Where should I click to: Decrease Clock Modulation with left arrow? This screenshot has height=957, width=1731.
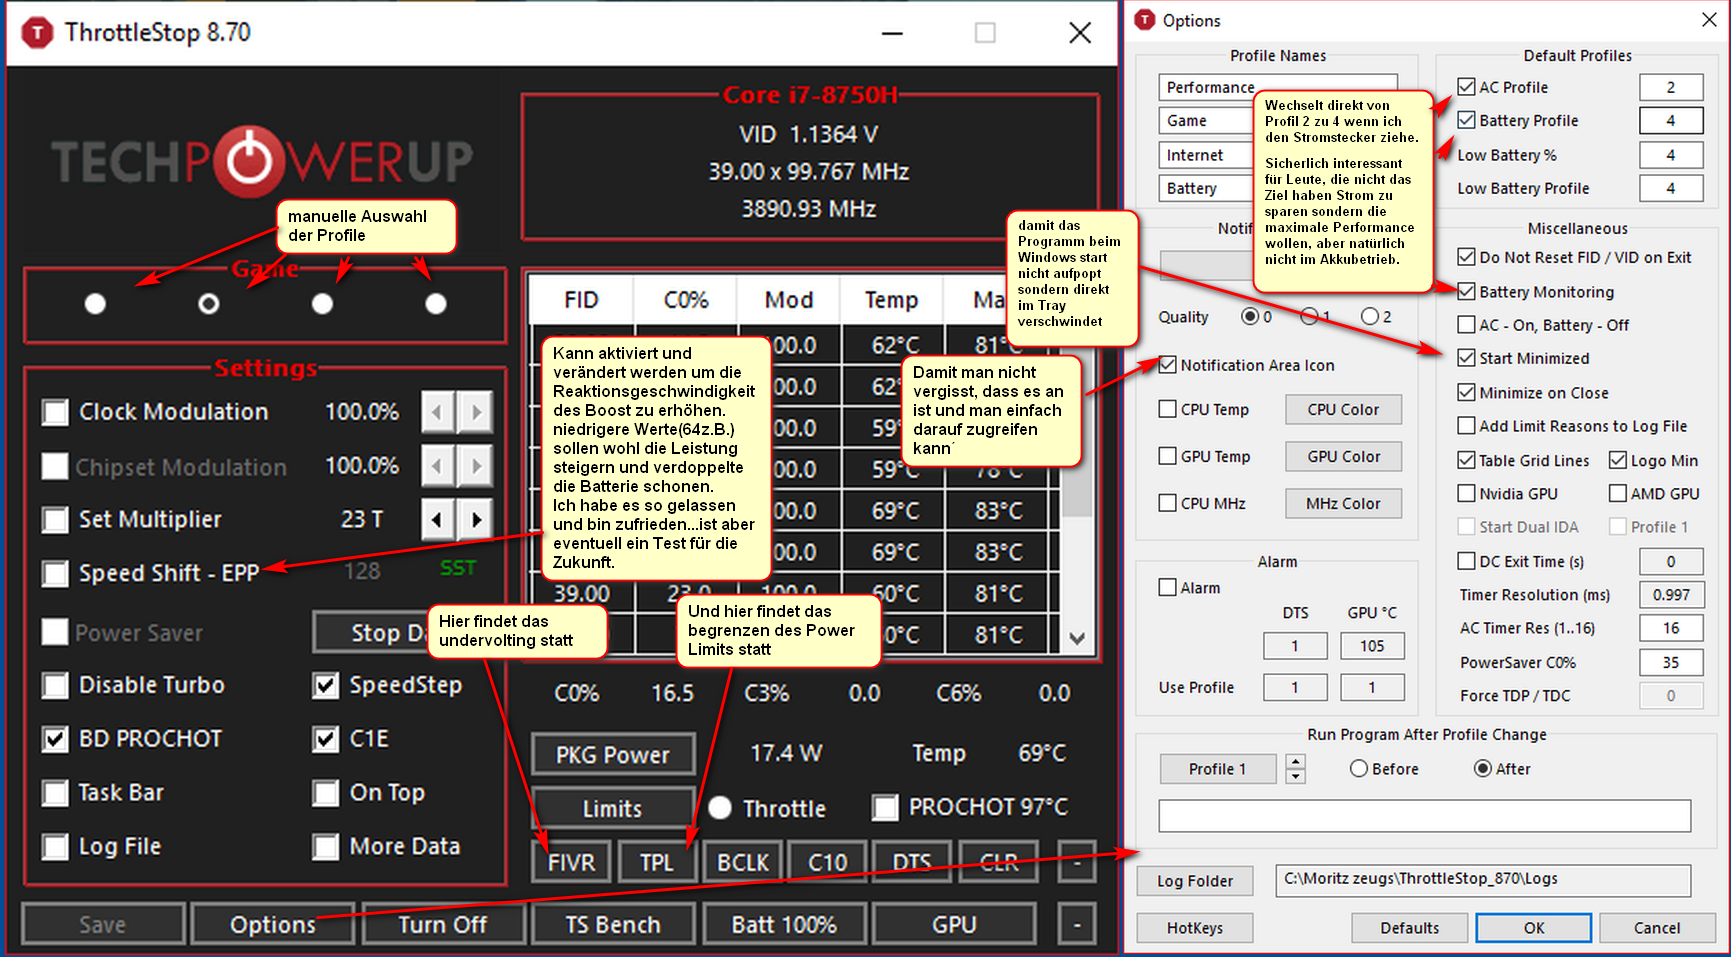point(438,412)
